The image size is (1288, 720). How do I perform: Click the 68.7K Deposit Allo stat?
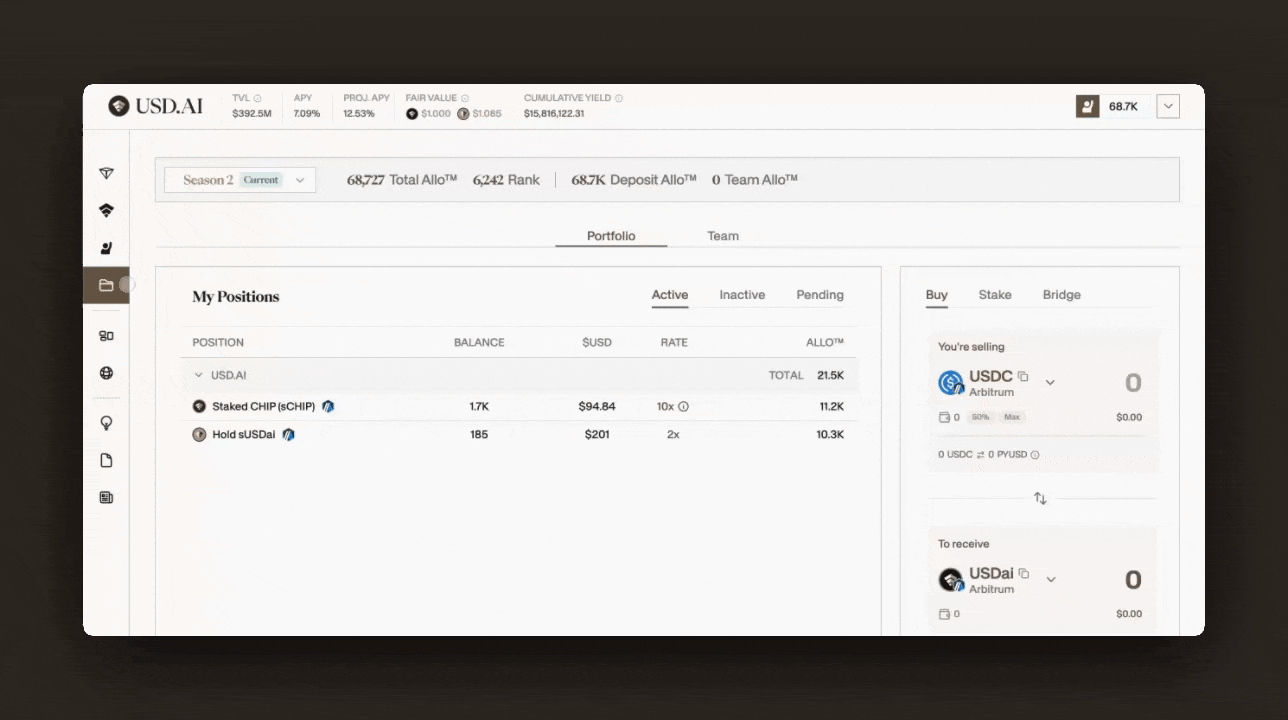pyautogui.click(x=634, y=180)
